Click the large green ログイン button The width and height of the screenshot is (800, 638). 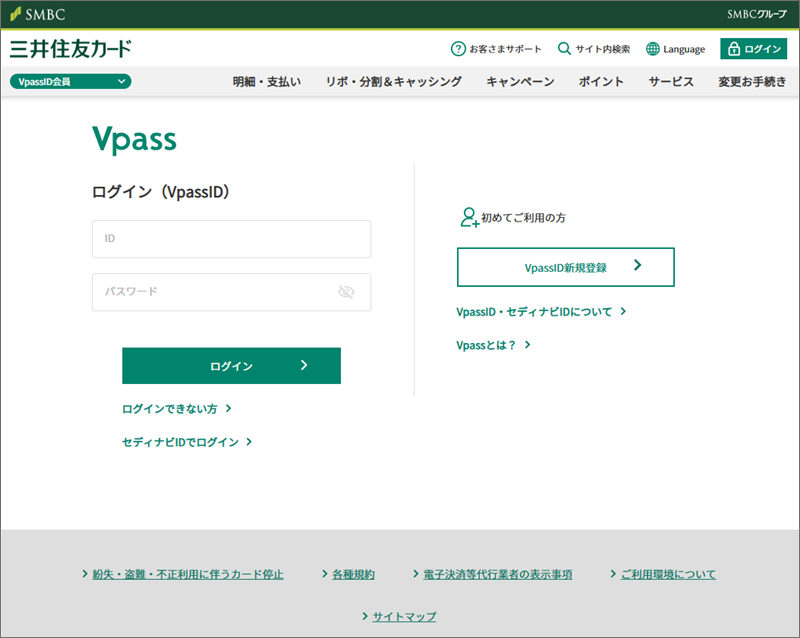232,365
